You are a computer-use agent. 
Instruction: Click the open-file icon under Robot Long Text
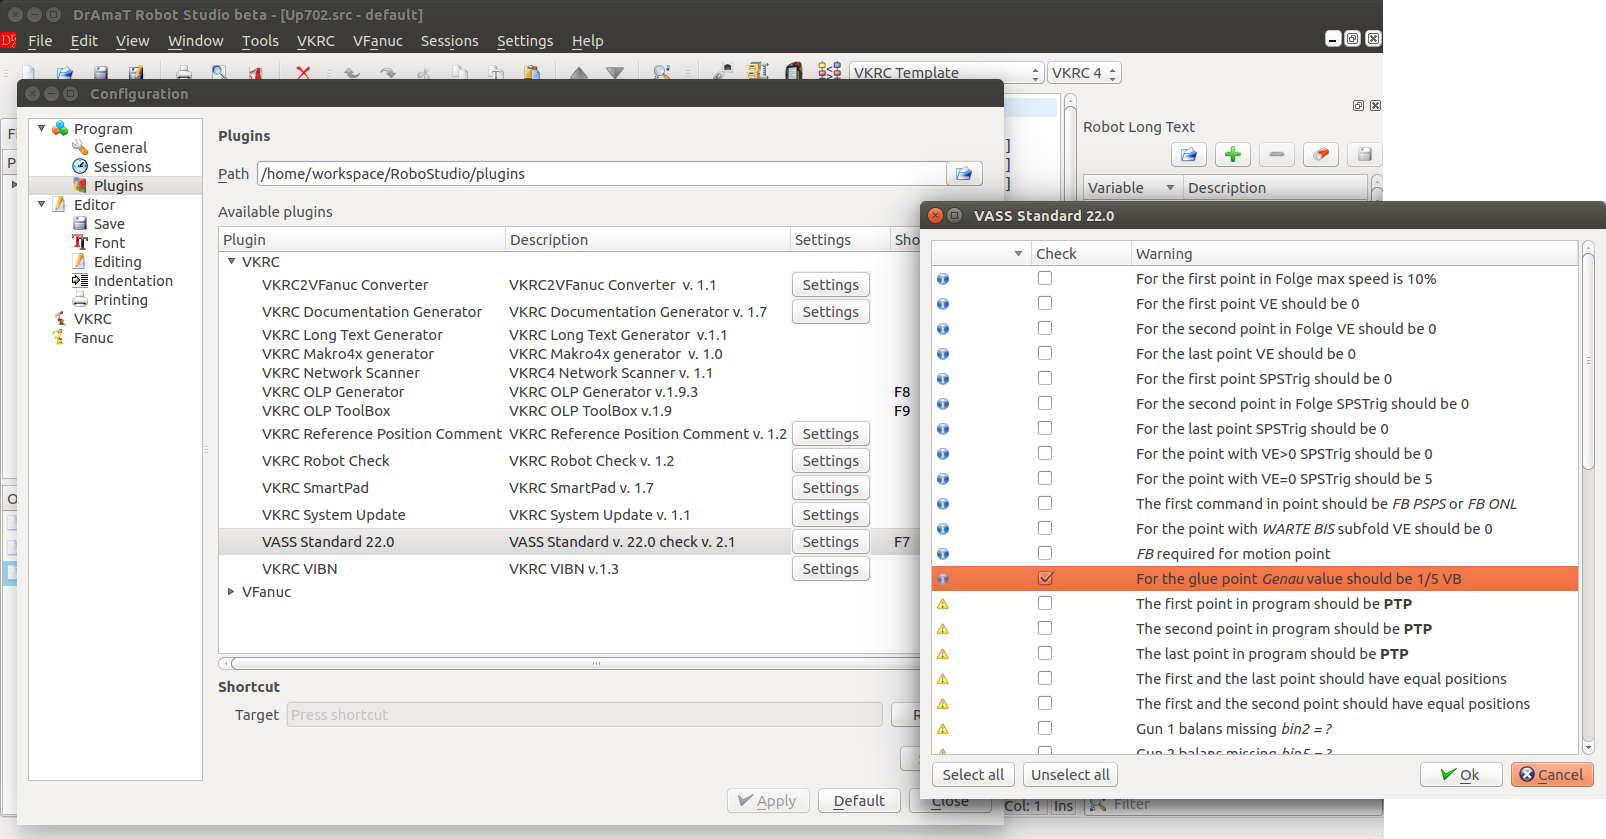coord(1188,154)
